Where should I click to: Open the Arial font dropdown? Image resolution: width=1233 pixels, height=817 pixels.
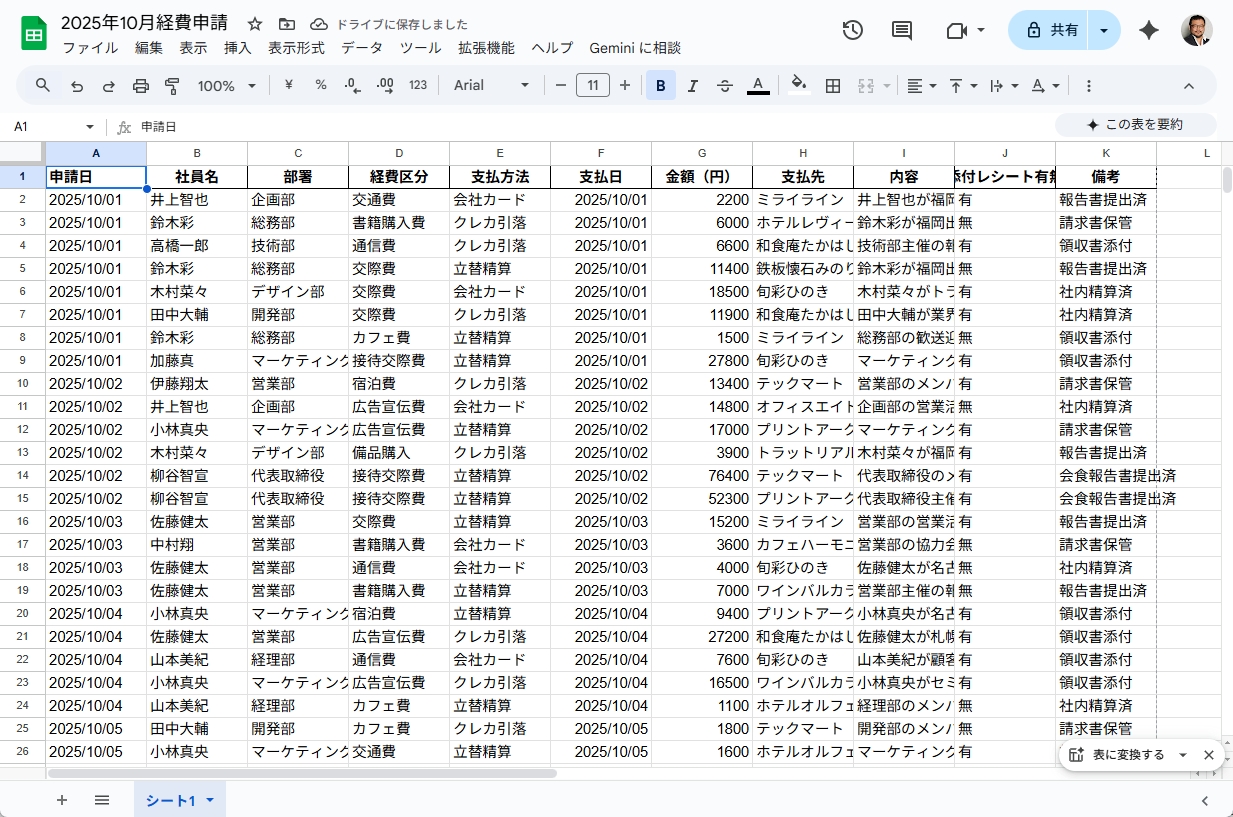point(491,85)
